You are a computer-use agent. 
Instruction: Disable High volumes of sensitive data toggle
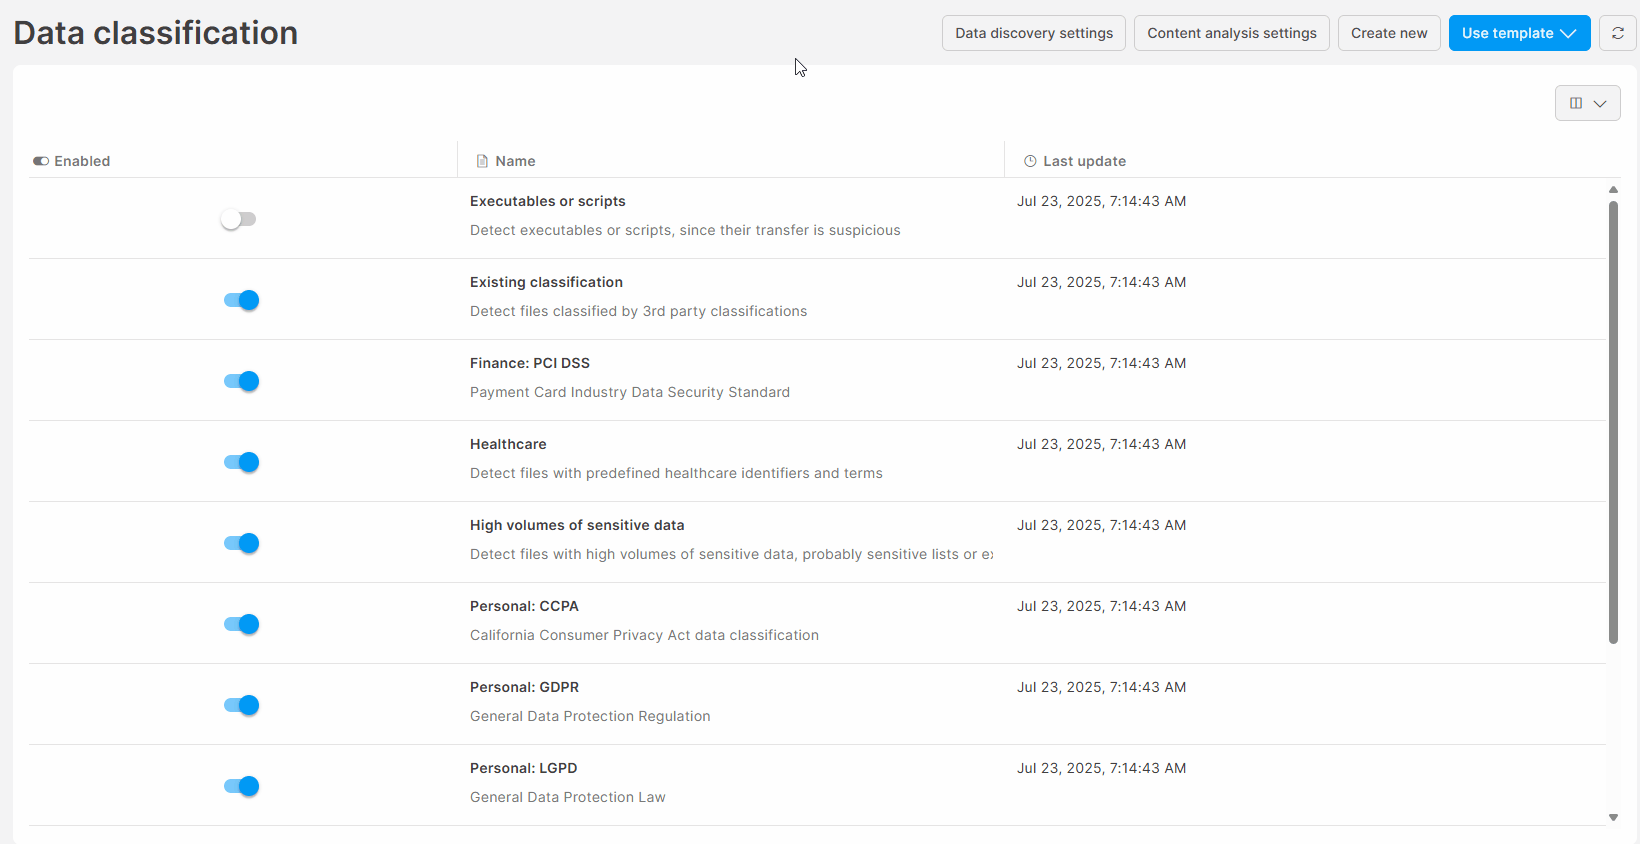click(x=241, y=543)
